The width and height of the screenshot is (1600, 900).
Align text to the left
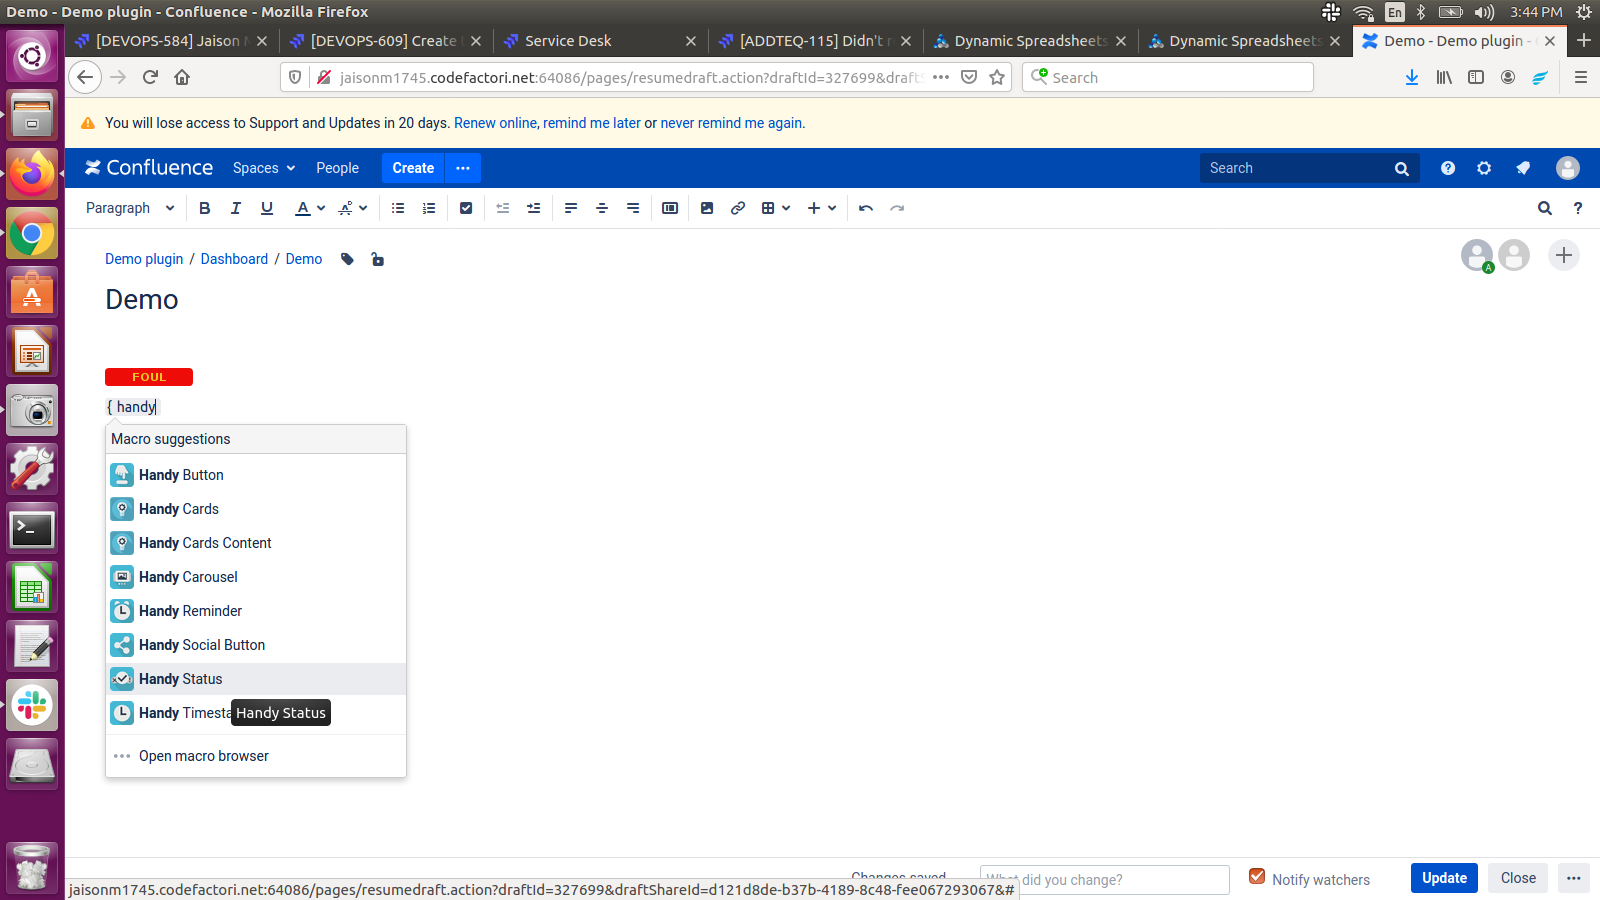(571, 208)
